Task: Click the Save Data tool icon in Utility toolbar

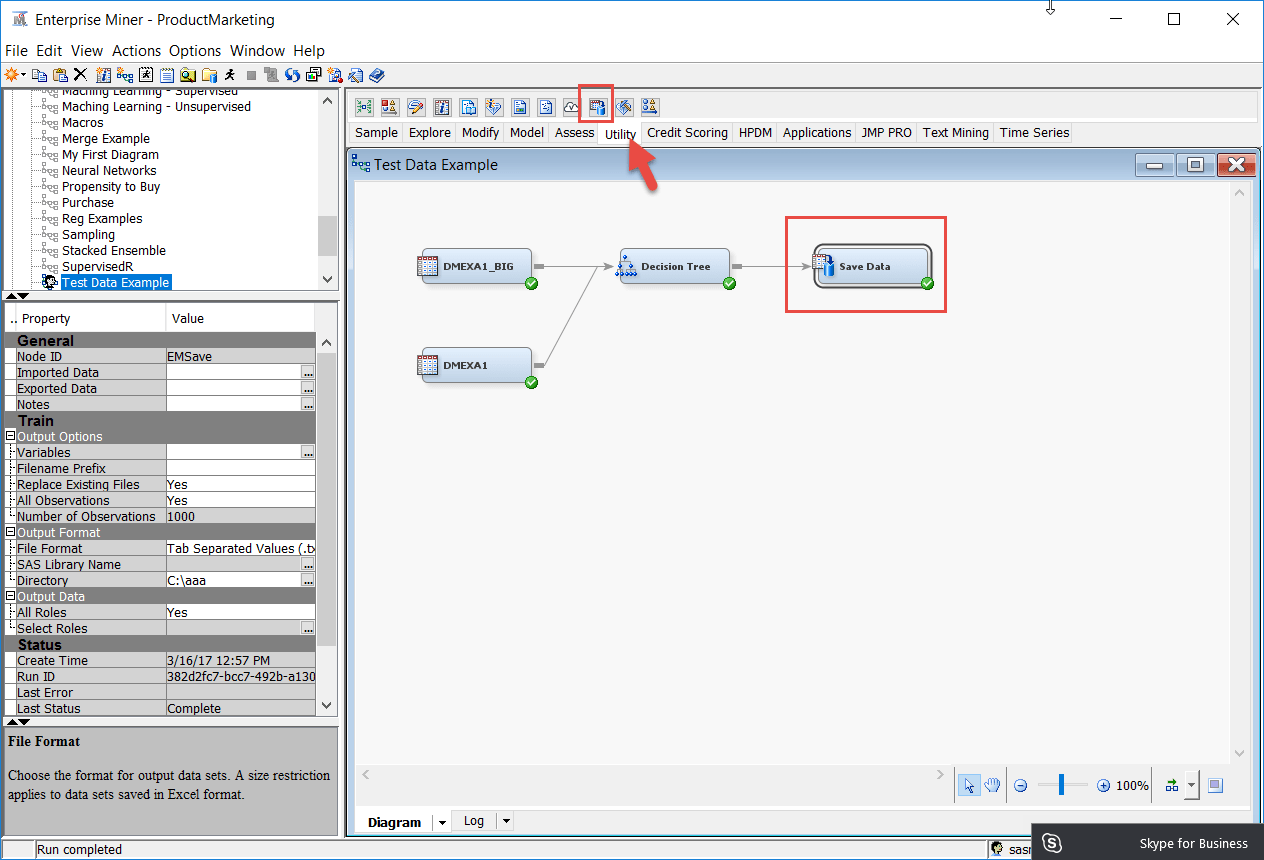Action: [597, 106]
